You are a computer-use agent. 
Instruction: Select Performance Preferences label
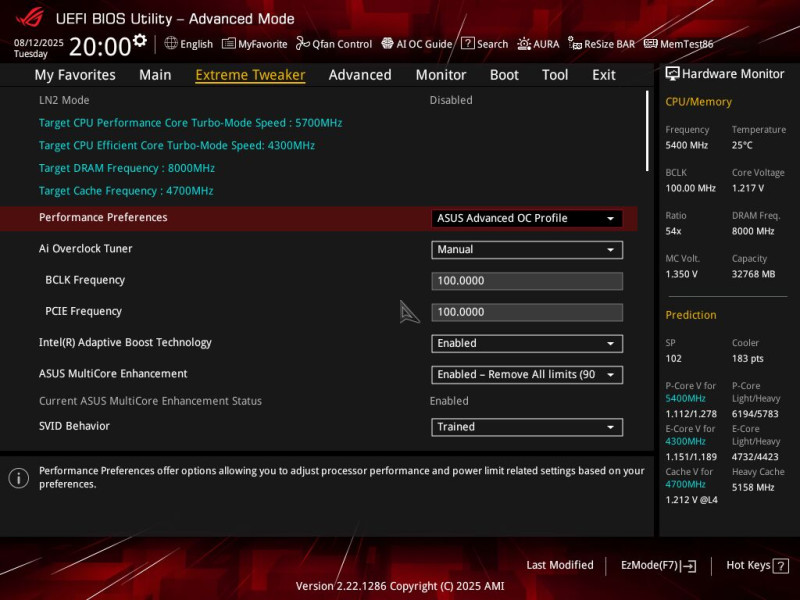click(103, 217)
